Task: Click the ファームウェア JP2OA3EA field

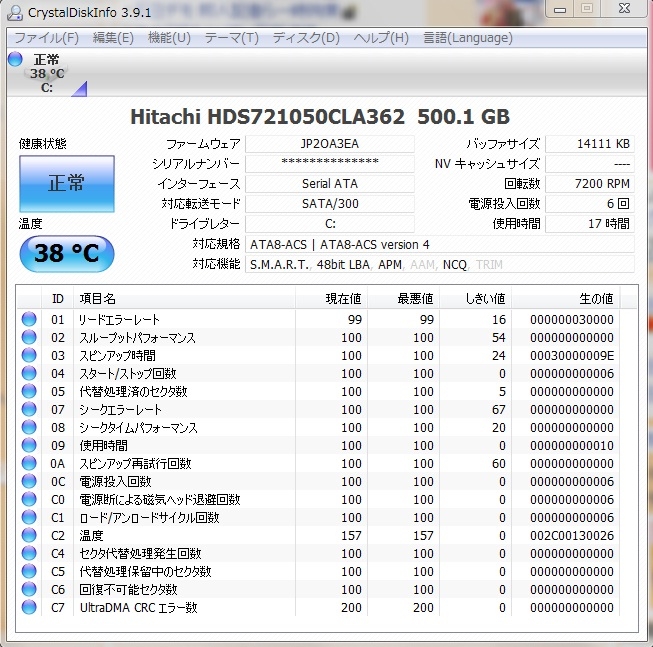Action: pos(329,144)
